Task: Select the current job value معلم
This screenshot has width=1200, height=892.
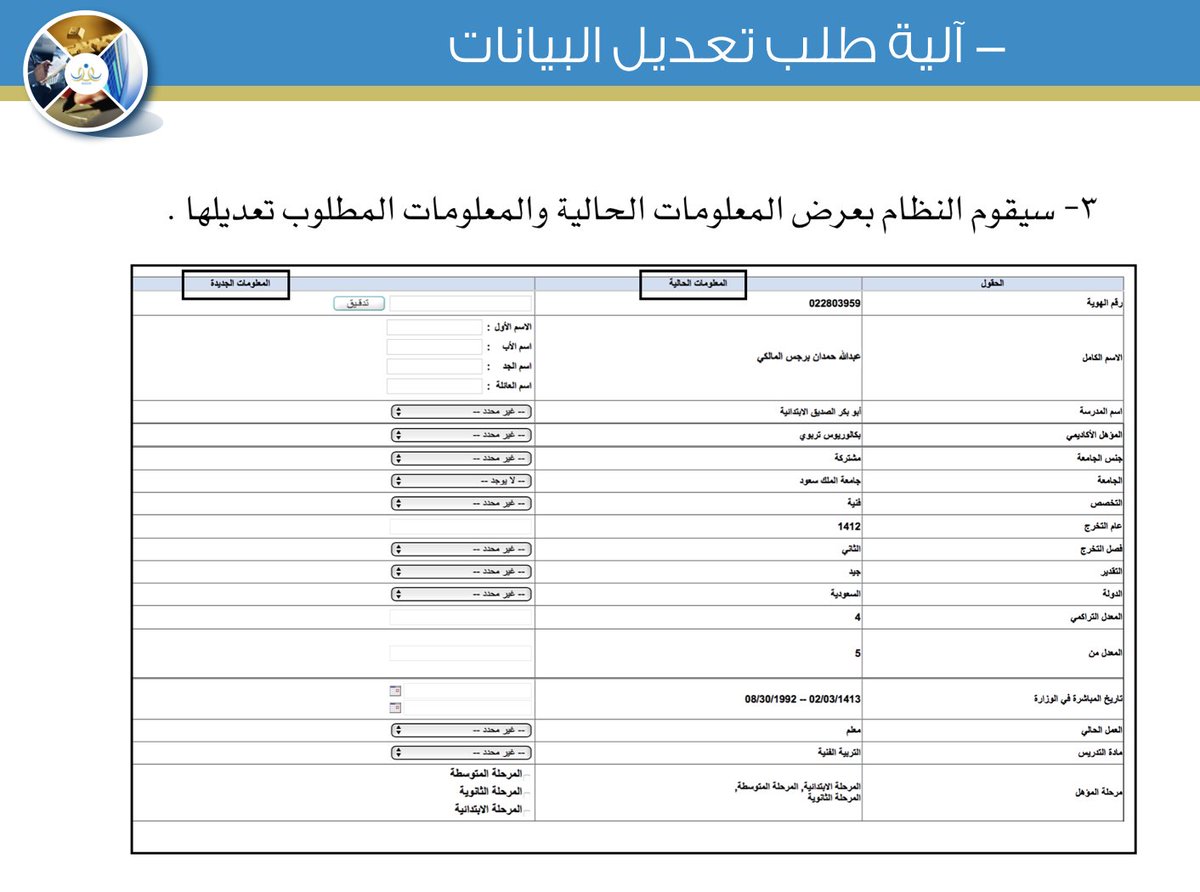Action: [854, 730]
